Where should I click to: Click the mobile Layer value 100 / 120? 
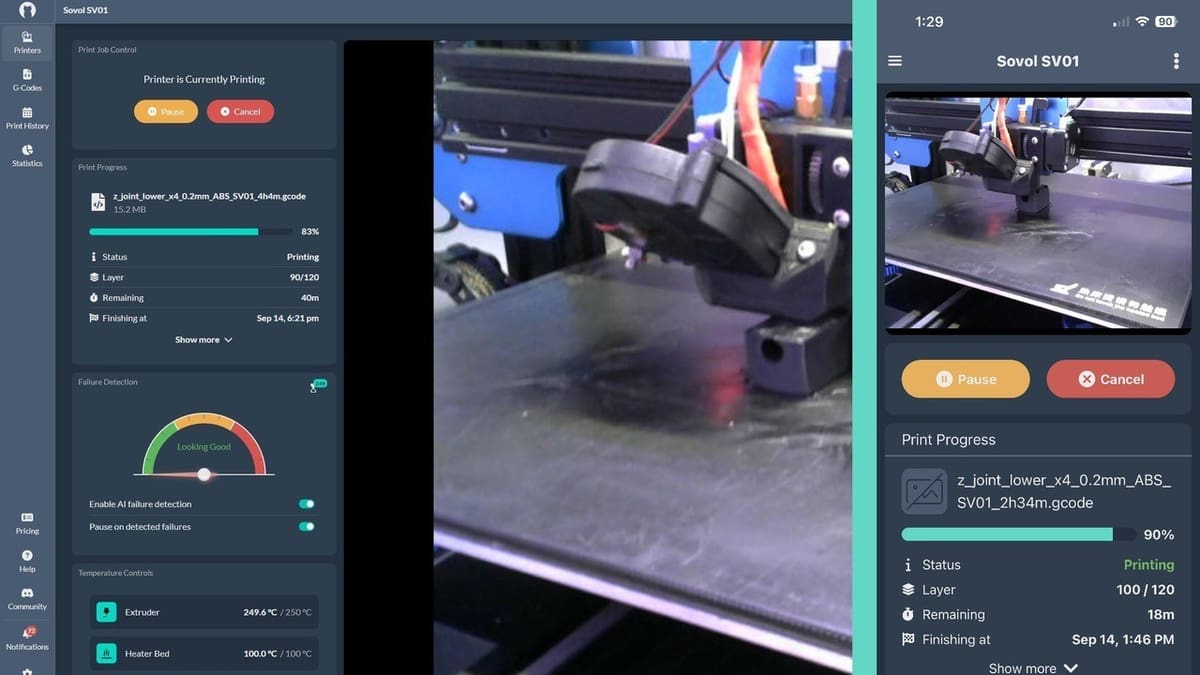(x=1145, y=590)
